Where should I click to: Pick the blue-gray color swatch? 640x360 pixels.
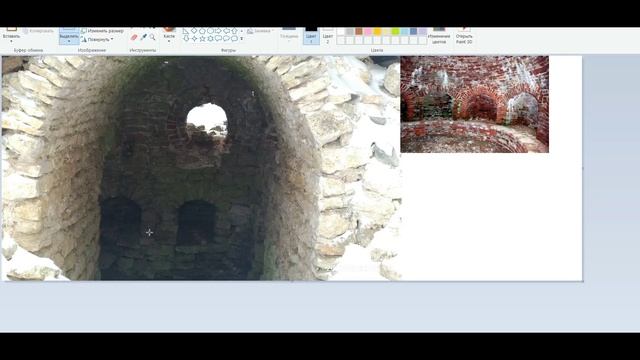pyautogui.click(x=413, y=31)
